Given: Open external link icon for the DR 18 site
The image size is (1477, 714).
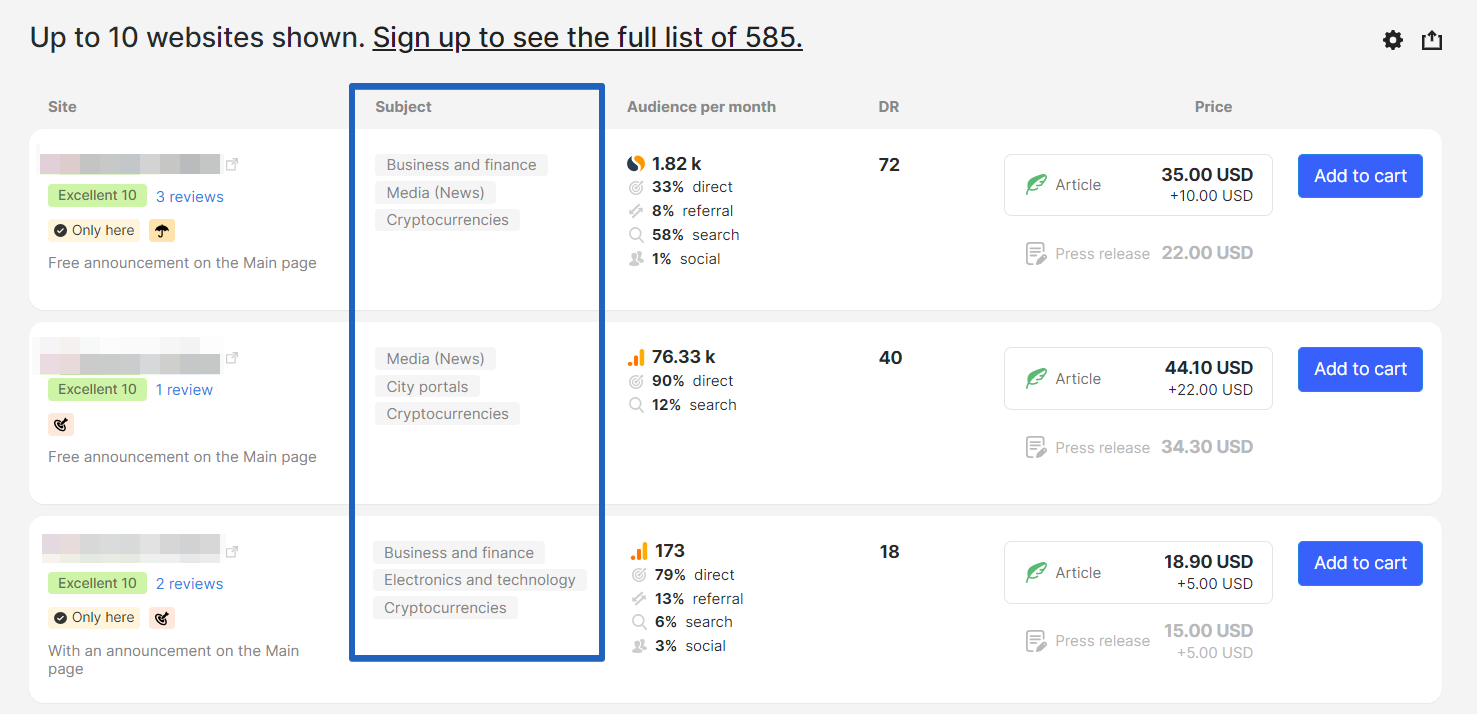Looking at the screenshot, I should 232,551.
